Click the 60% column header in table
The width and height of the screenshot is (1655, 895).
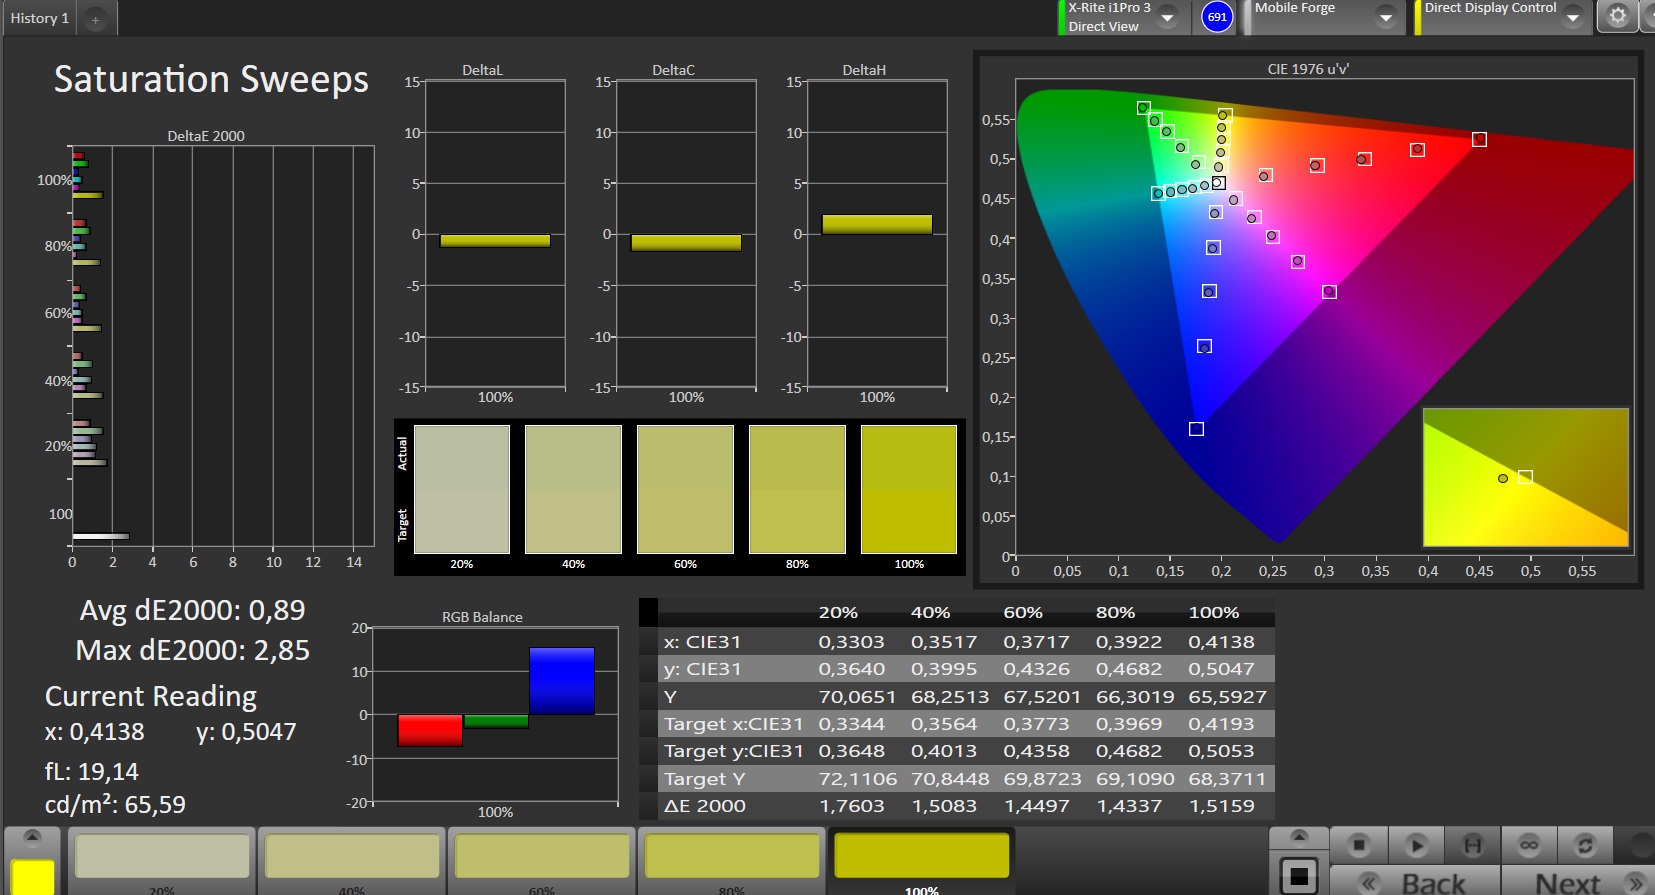click(x=1023, y=612)
